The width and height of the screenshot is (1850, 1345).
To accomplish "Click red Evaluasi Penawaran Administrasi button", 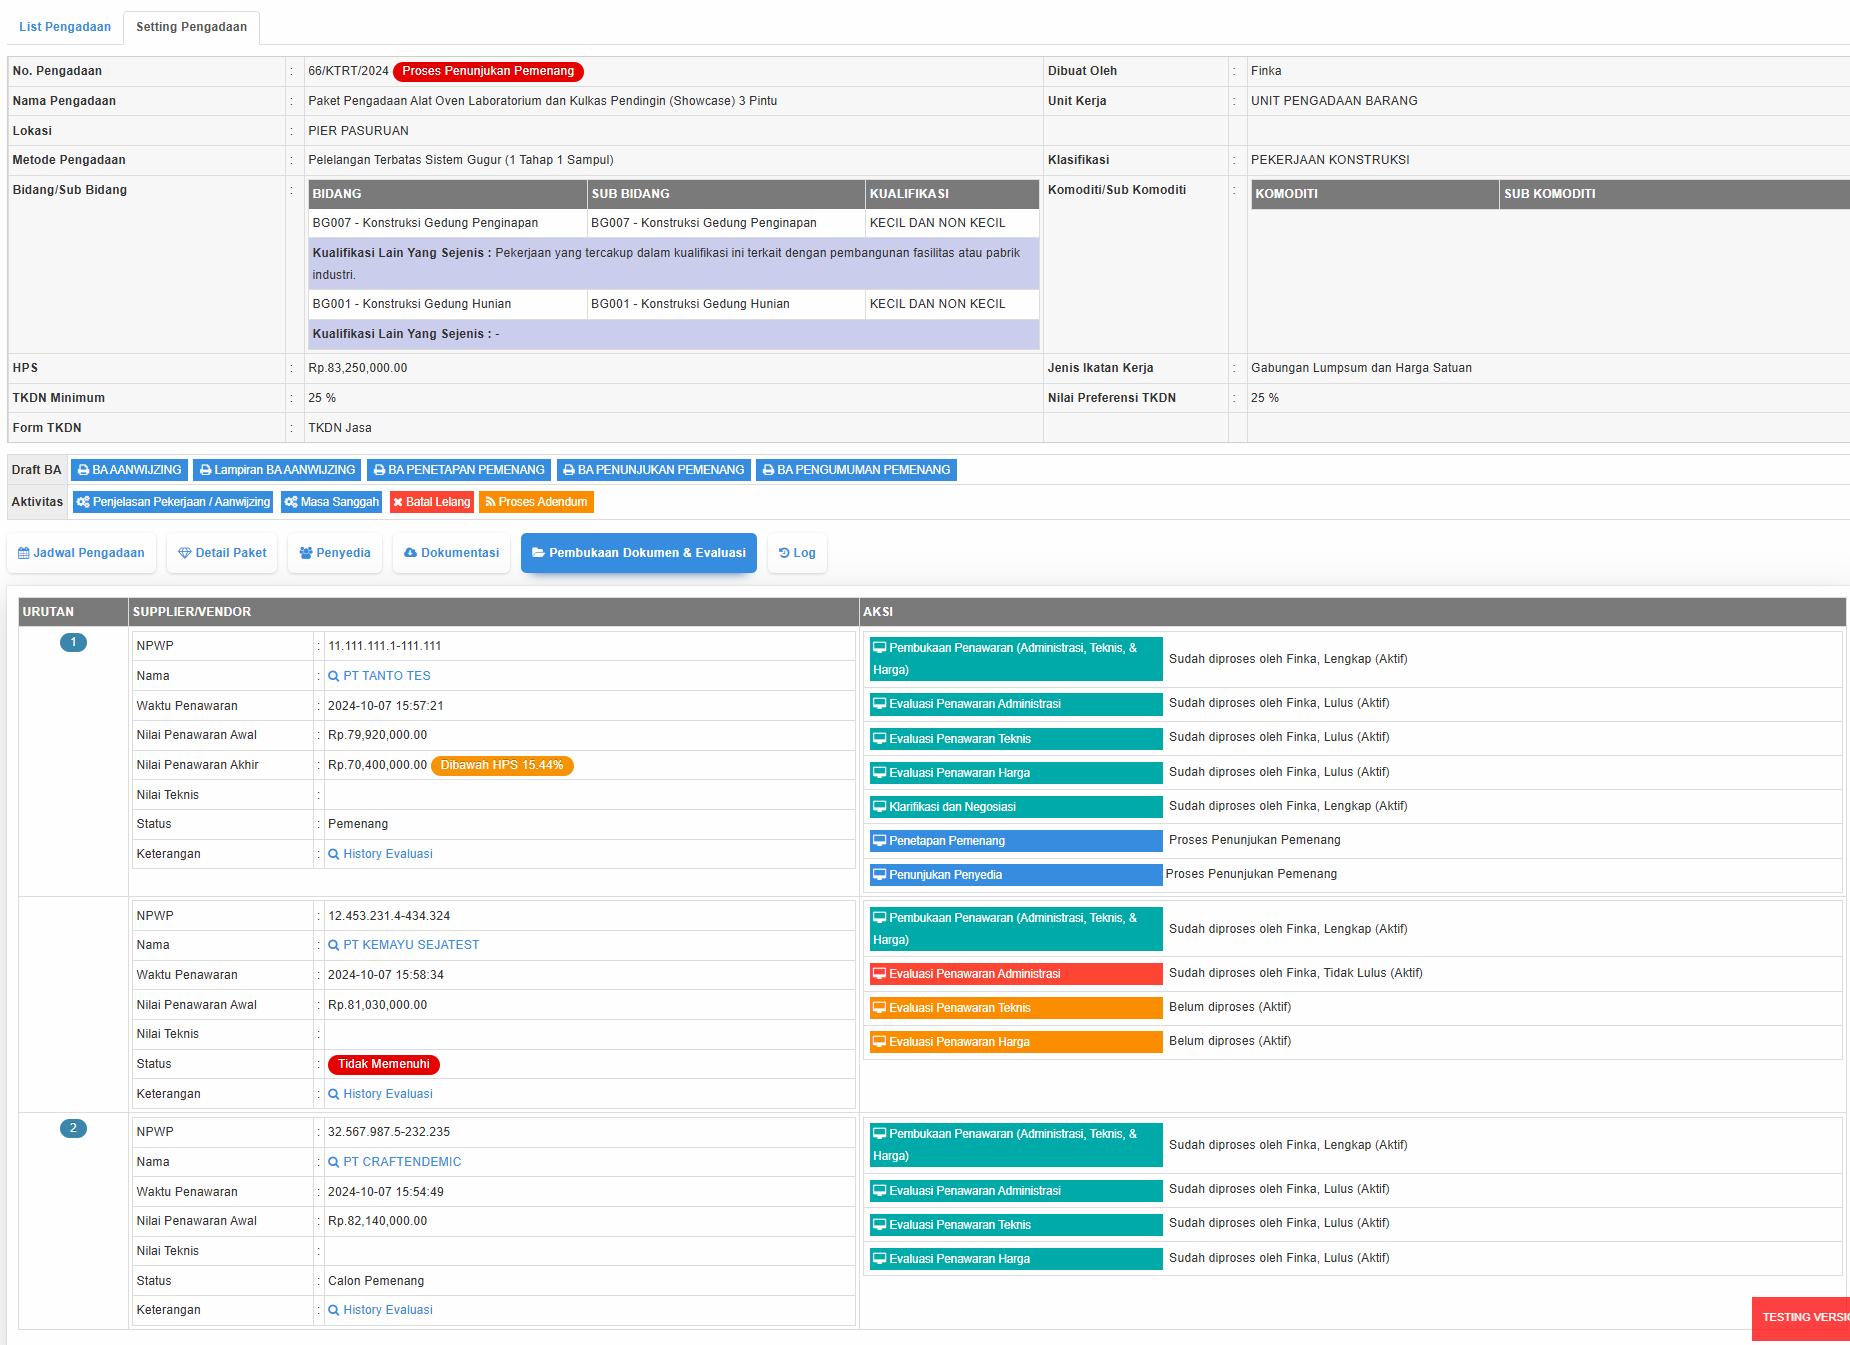I will [x=1015, y=974].
